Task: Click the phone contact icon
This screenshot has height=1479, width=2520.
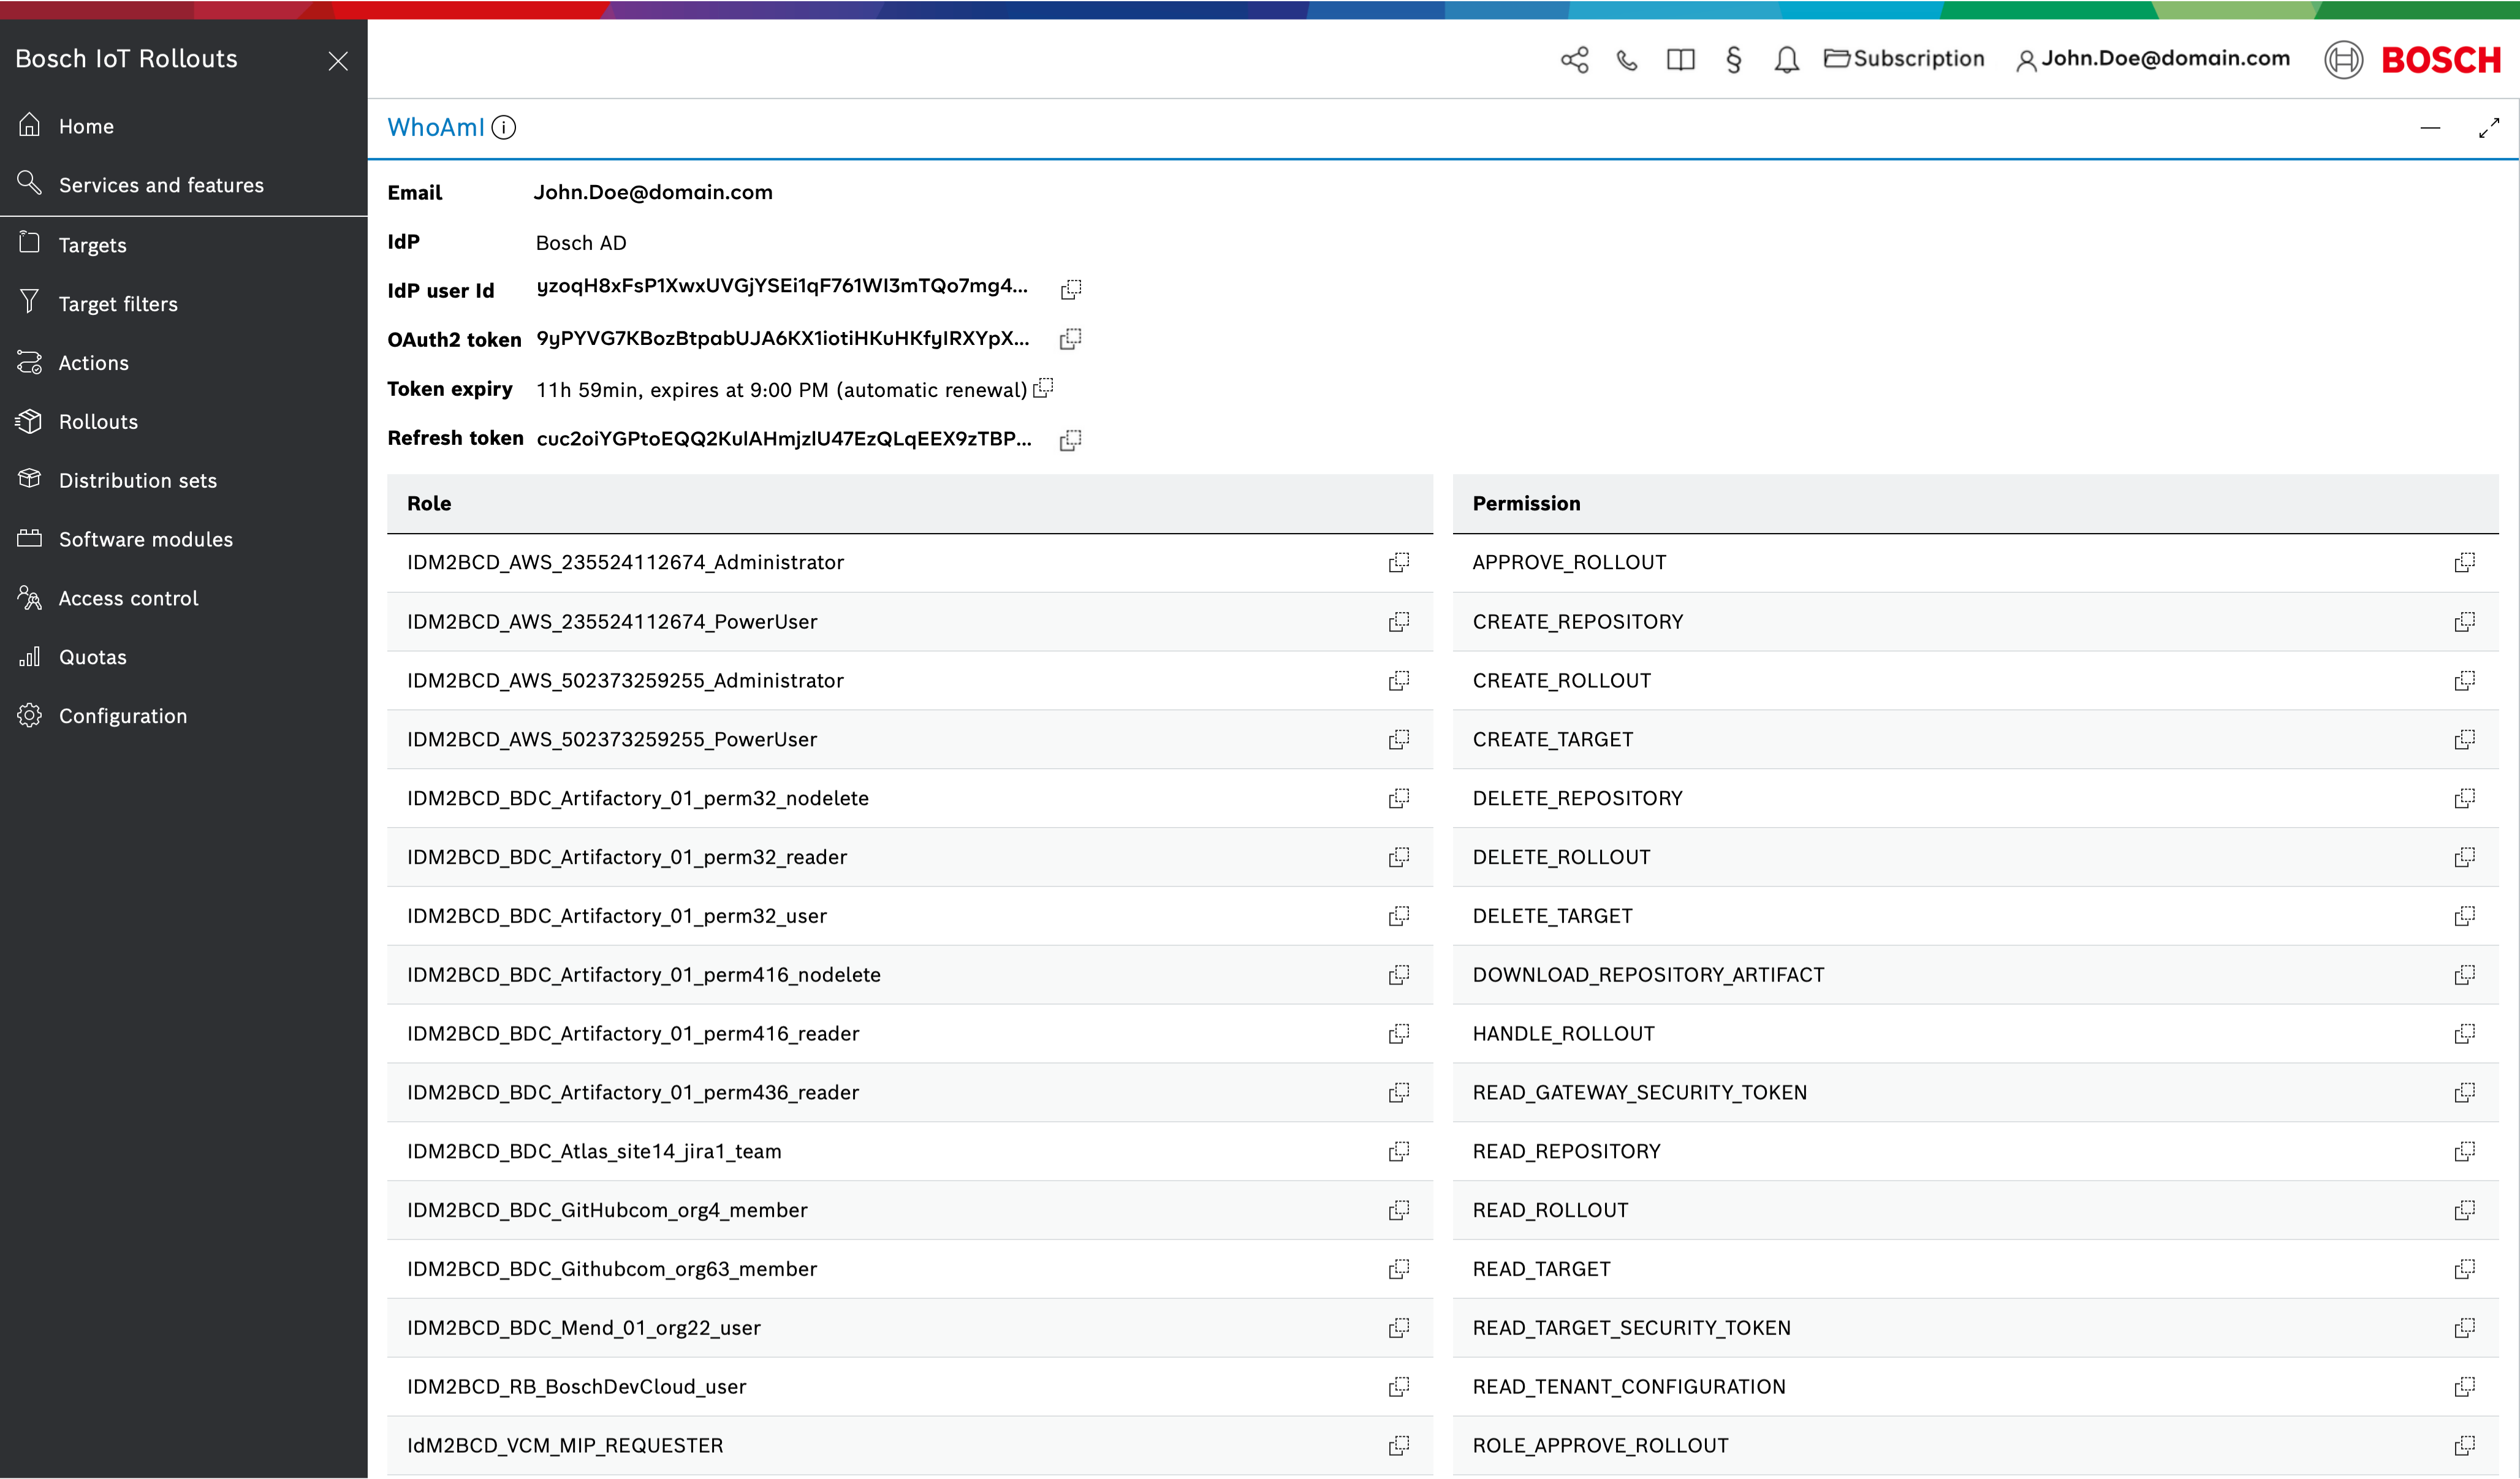Action: (1627, 60)
